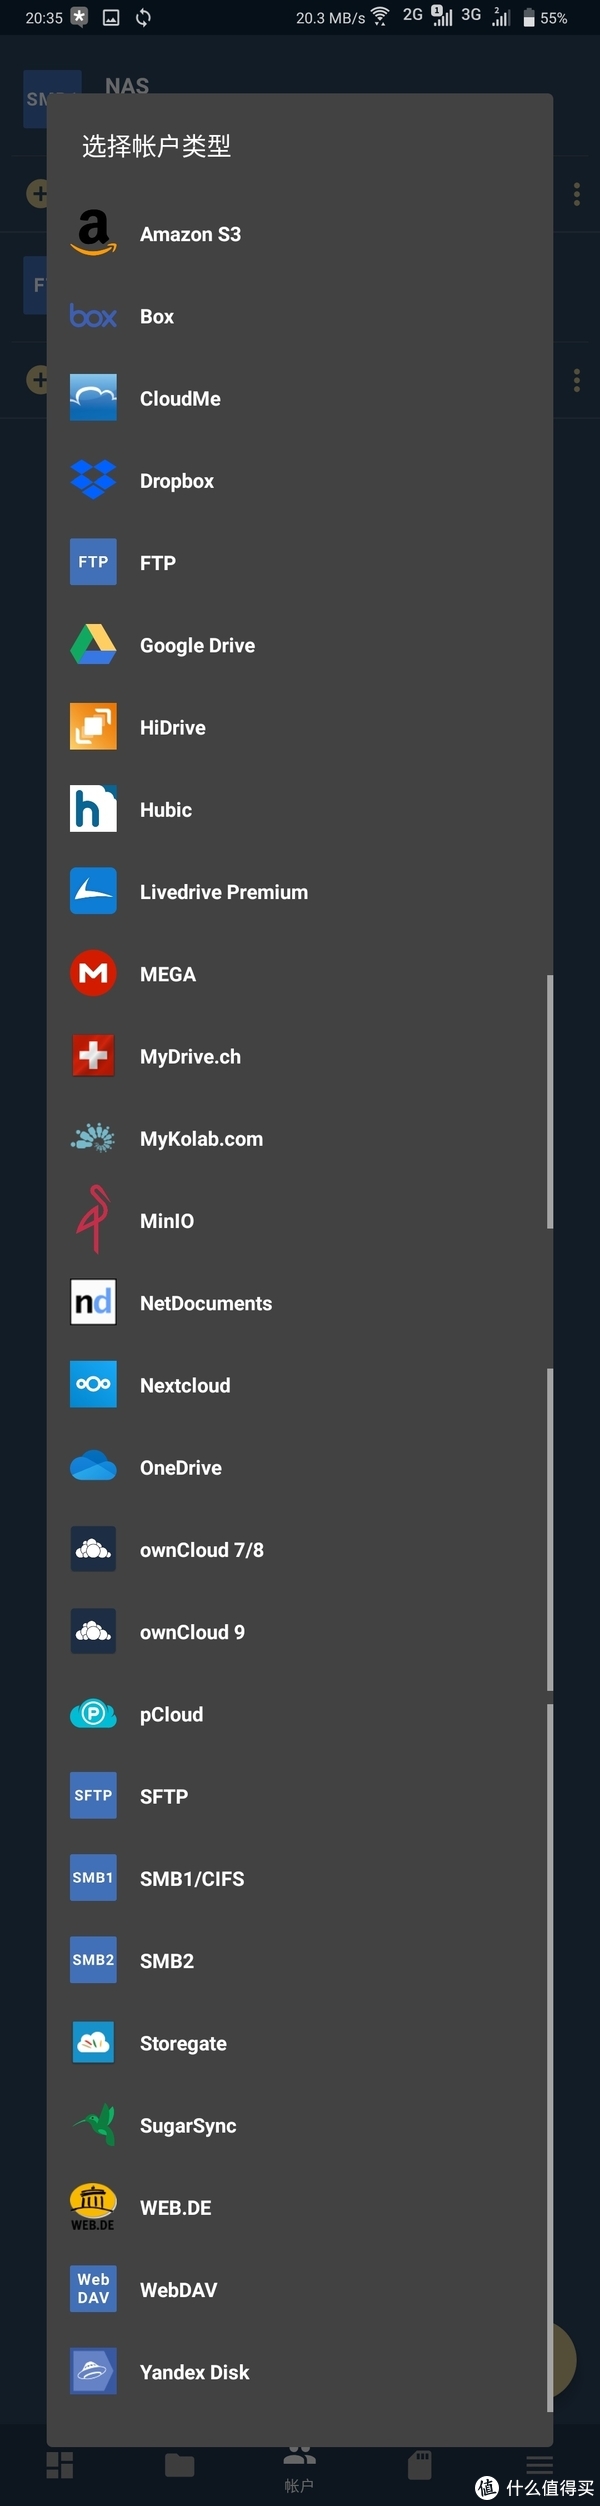The width and height of the screenshot is (600, 2506).
Task: Tap the pCloud icon
Action: (93, 1714)
